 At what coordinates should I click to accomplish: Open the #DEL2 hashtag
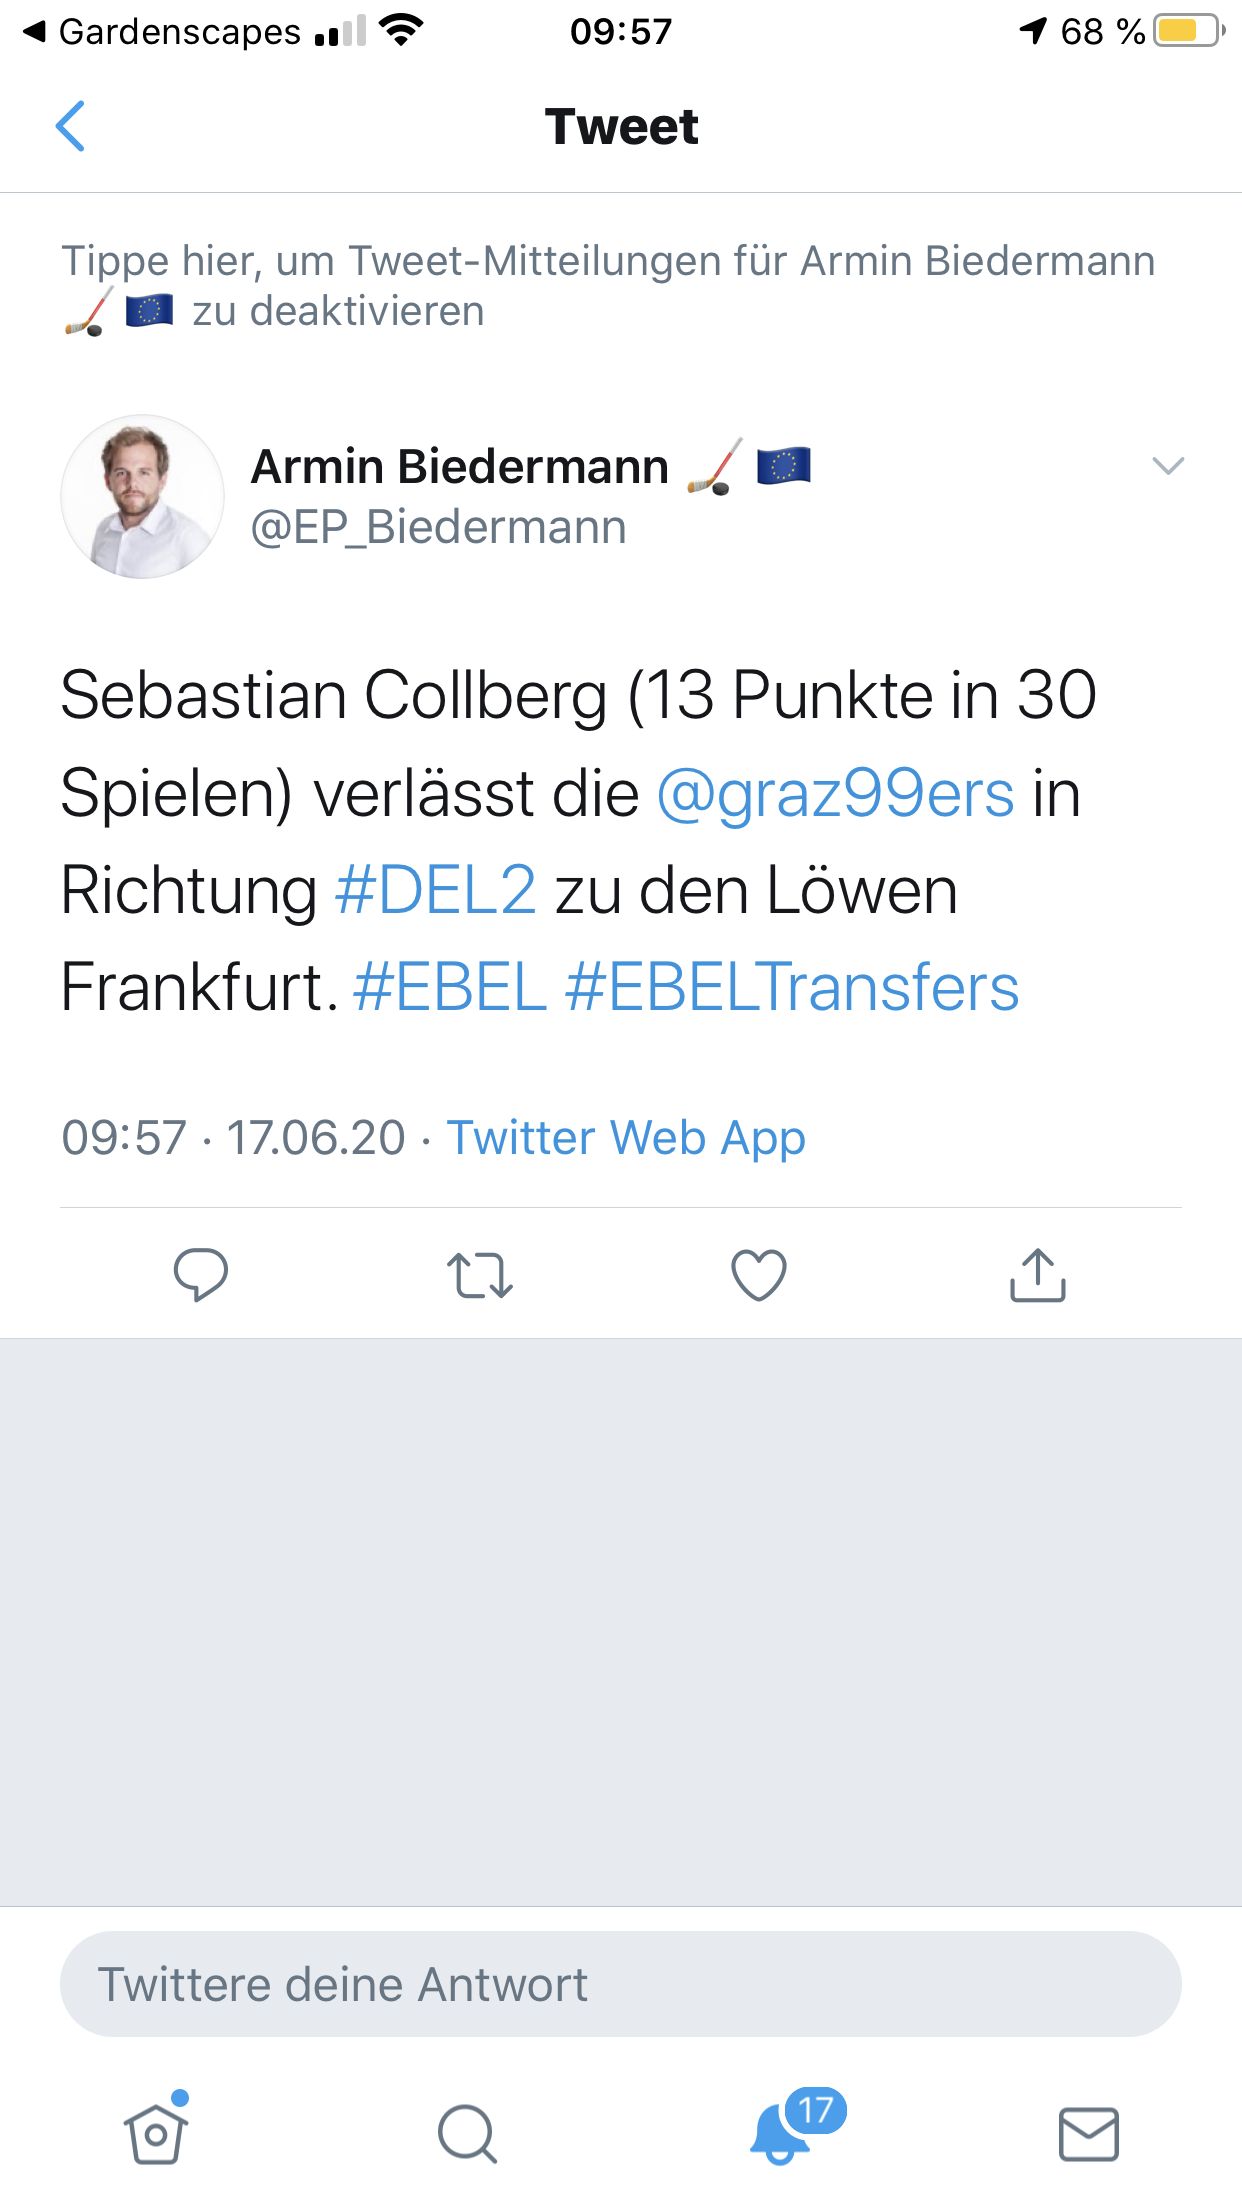(x=436, y=891)
